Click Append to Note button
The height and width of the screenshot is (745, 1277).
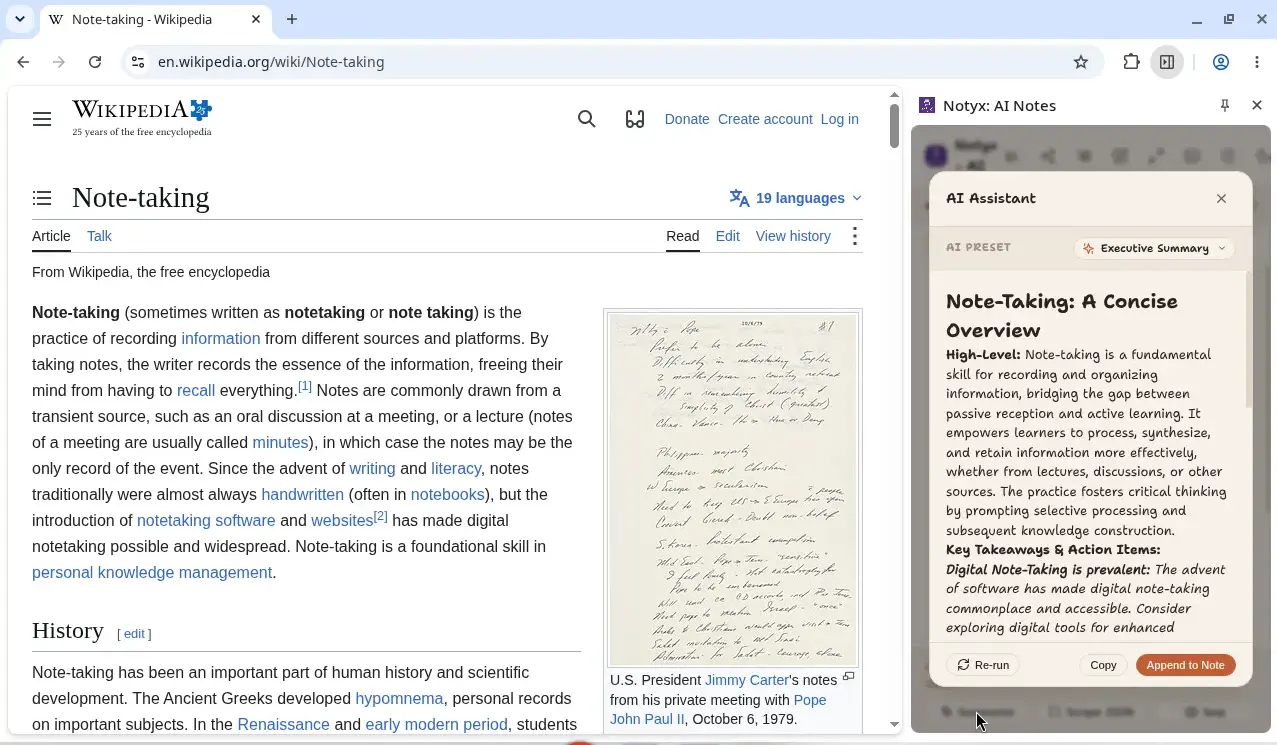pyautogui.click(x=1185, y=665)
